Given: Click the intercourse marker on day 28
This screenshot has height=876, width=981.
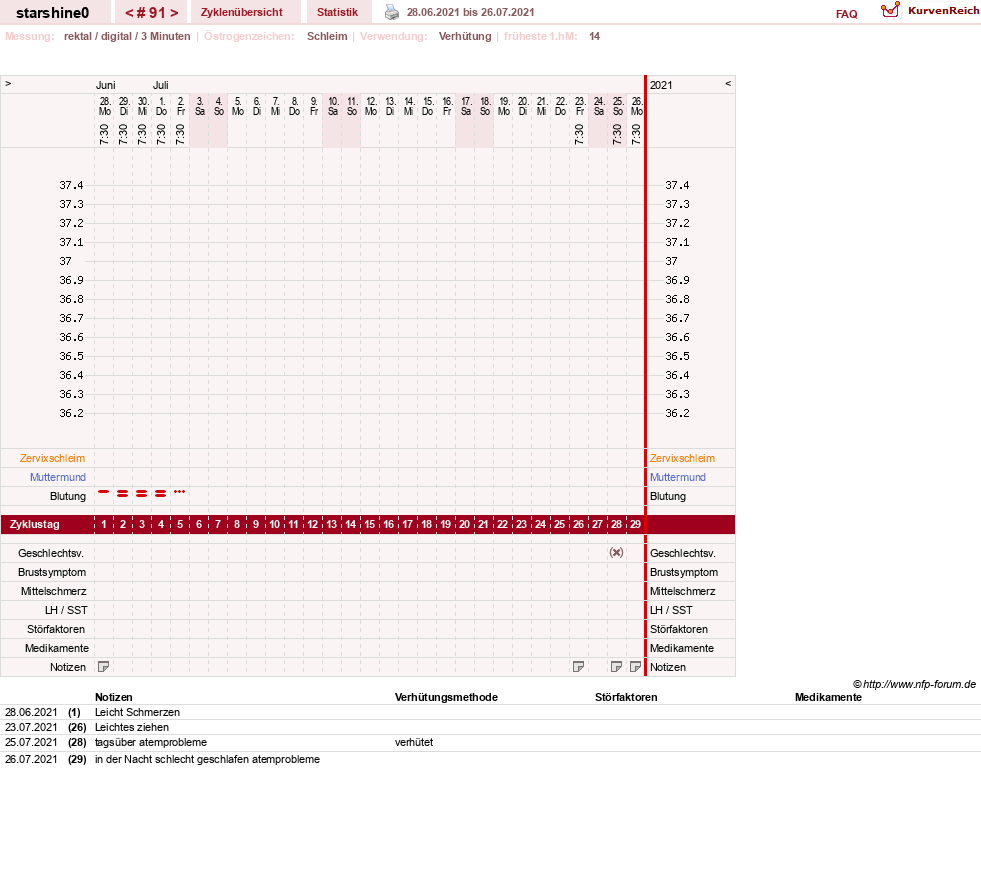Looking at the screenshot, I should (x=616, y=553).
